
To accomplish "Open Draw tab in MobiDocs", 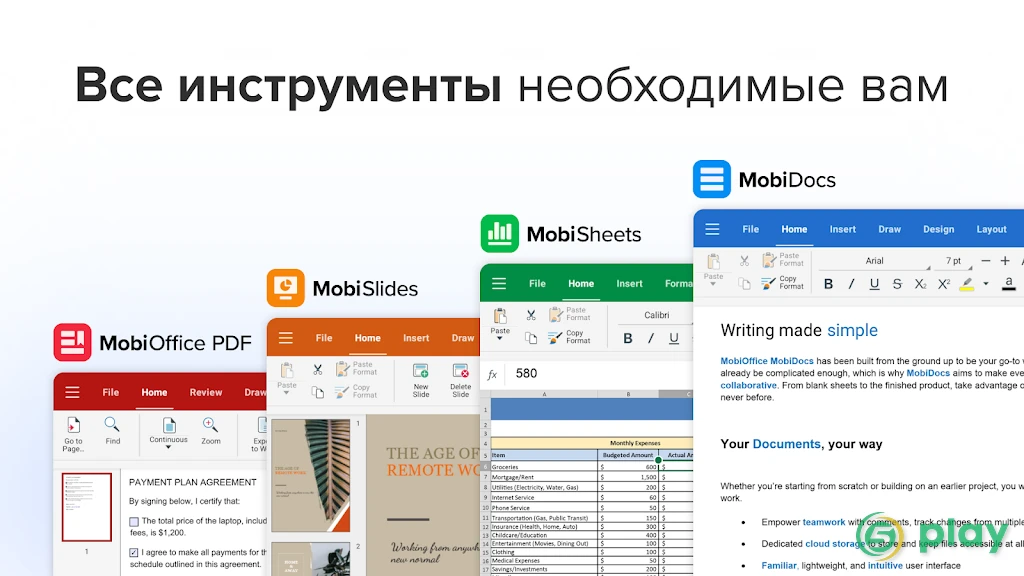I will 889,230.
